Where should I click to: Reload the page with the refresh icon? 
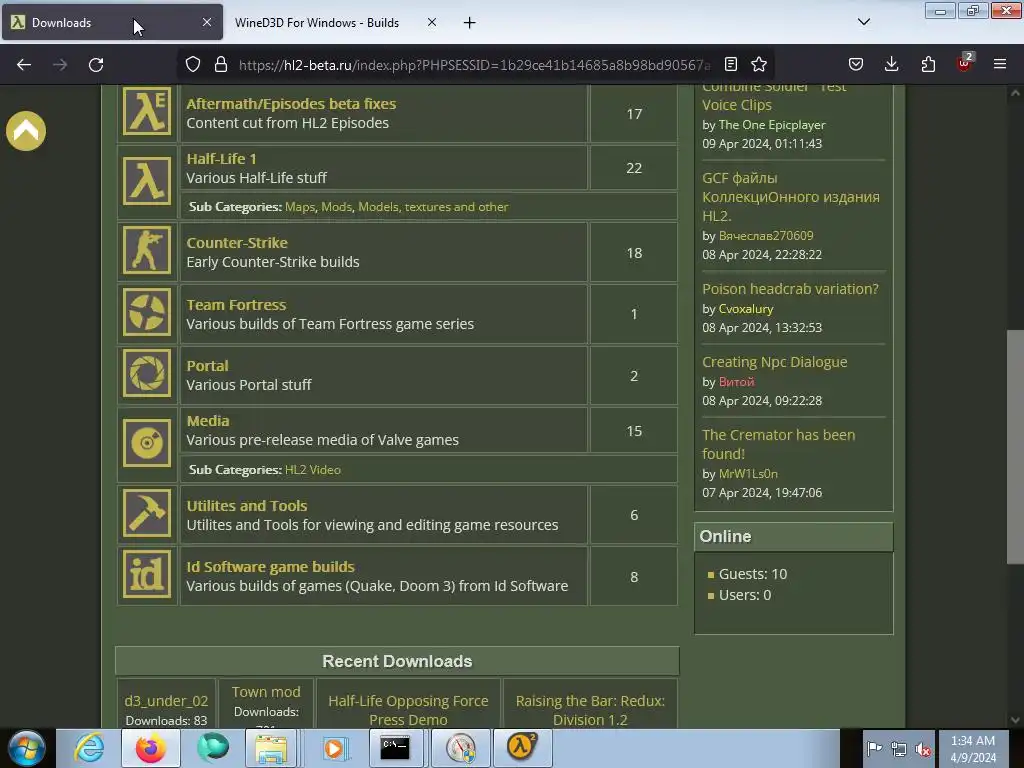[96, 65]
